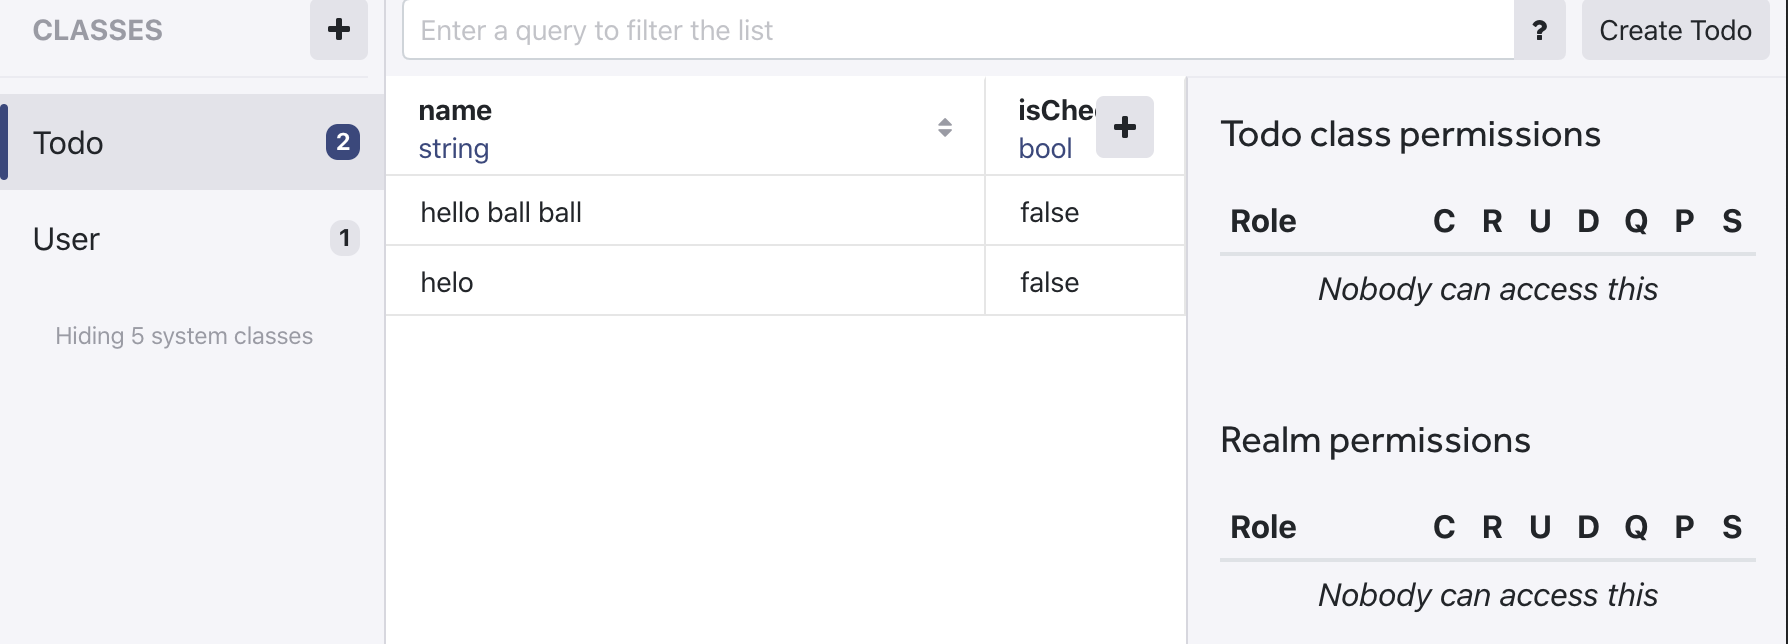Show hidden system classes text
This screenshot has width=1788, height=644.
tap(184, 336)
